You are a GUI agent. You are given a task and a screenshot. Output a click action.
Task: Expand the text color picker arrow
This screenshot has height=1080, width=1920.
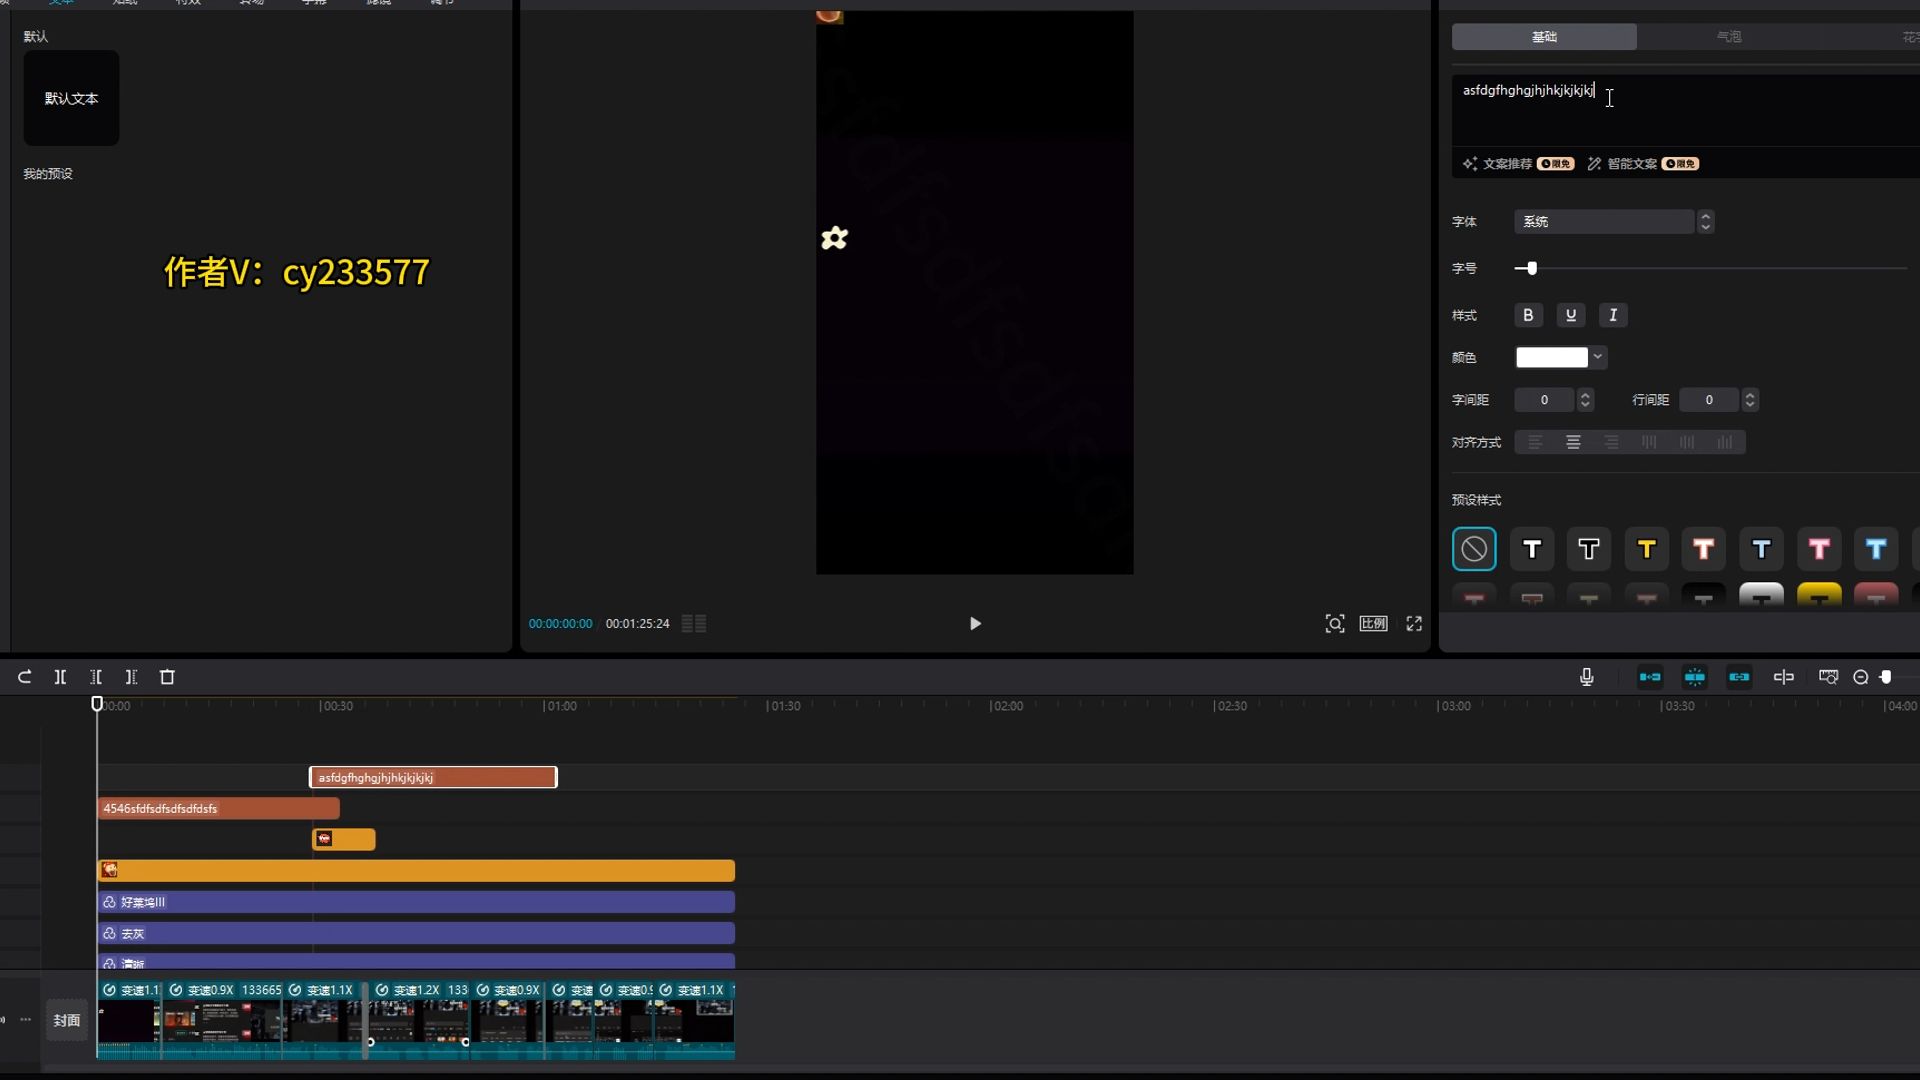click(x=1597, y=357)
